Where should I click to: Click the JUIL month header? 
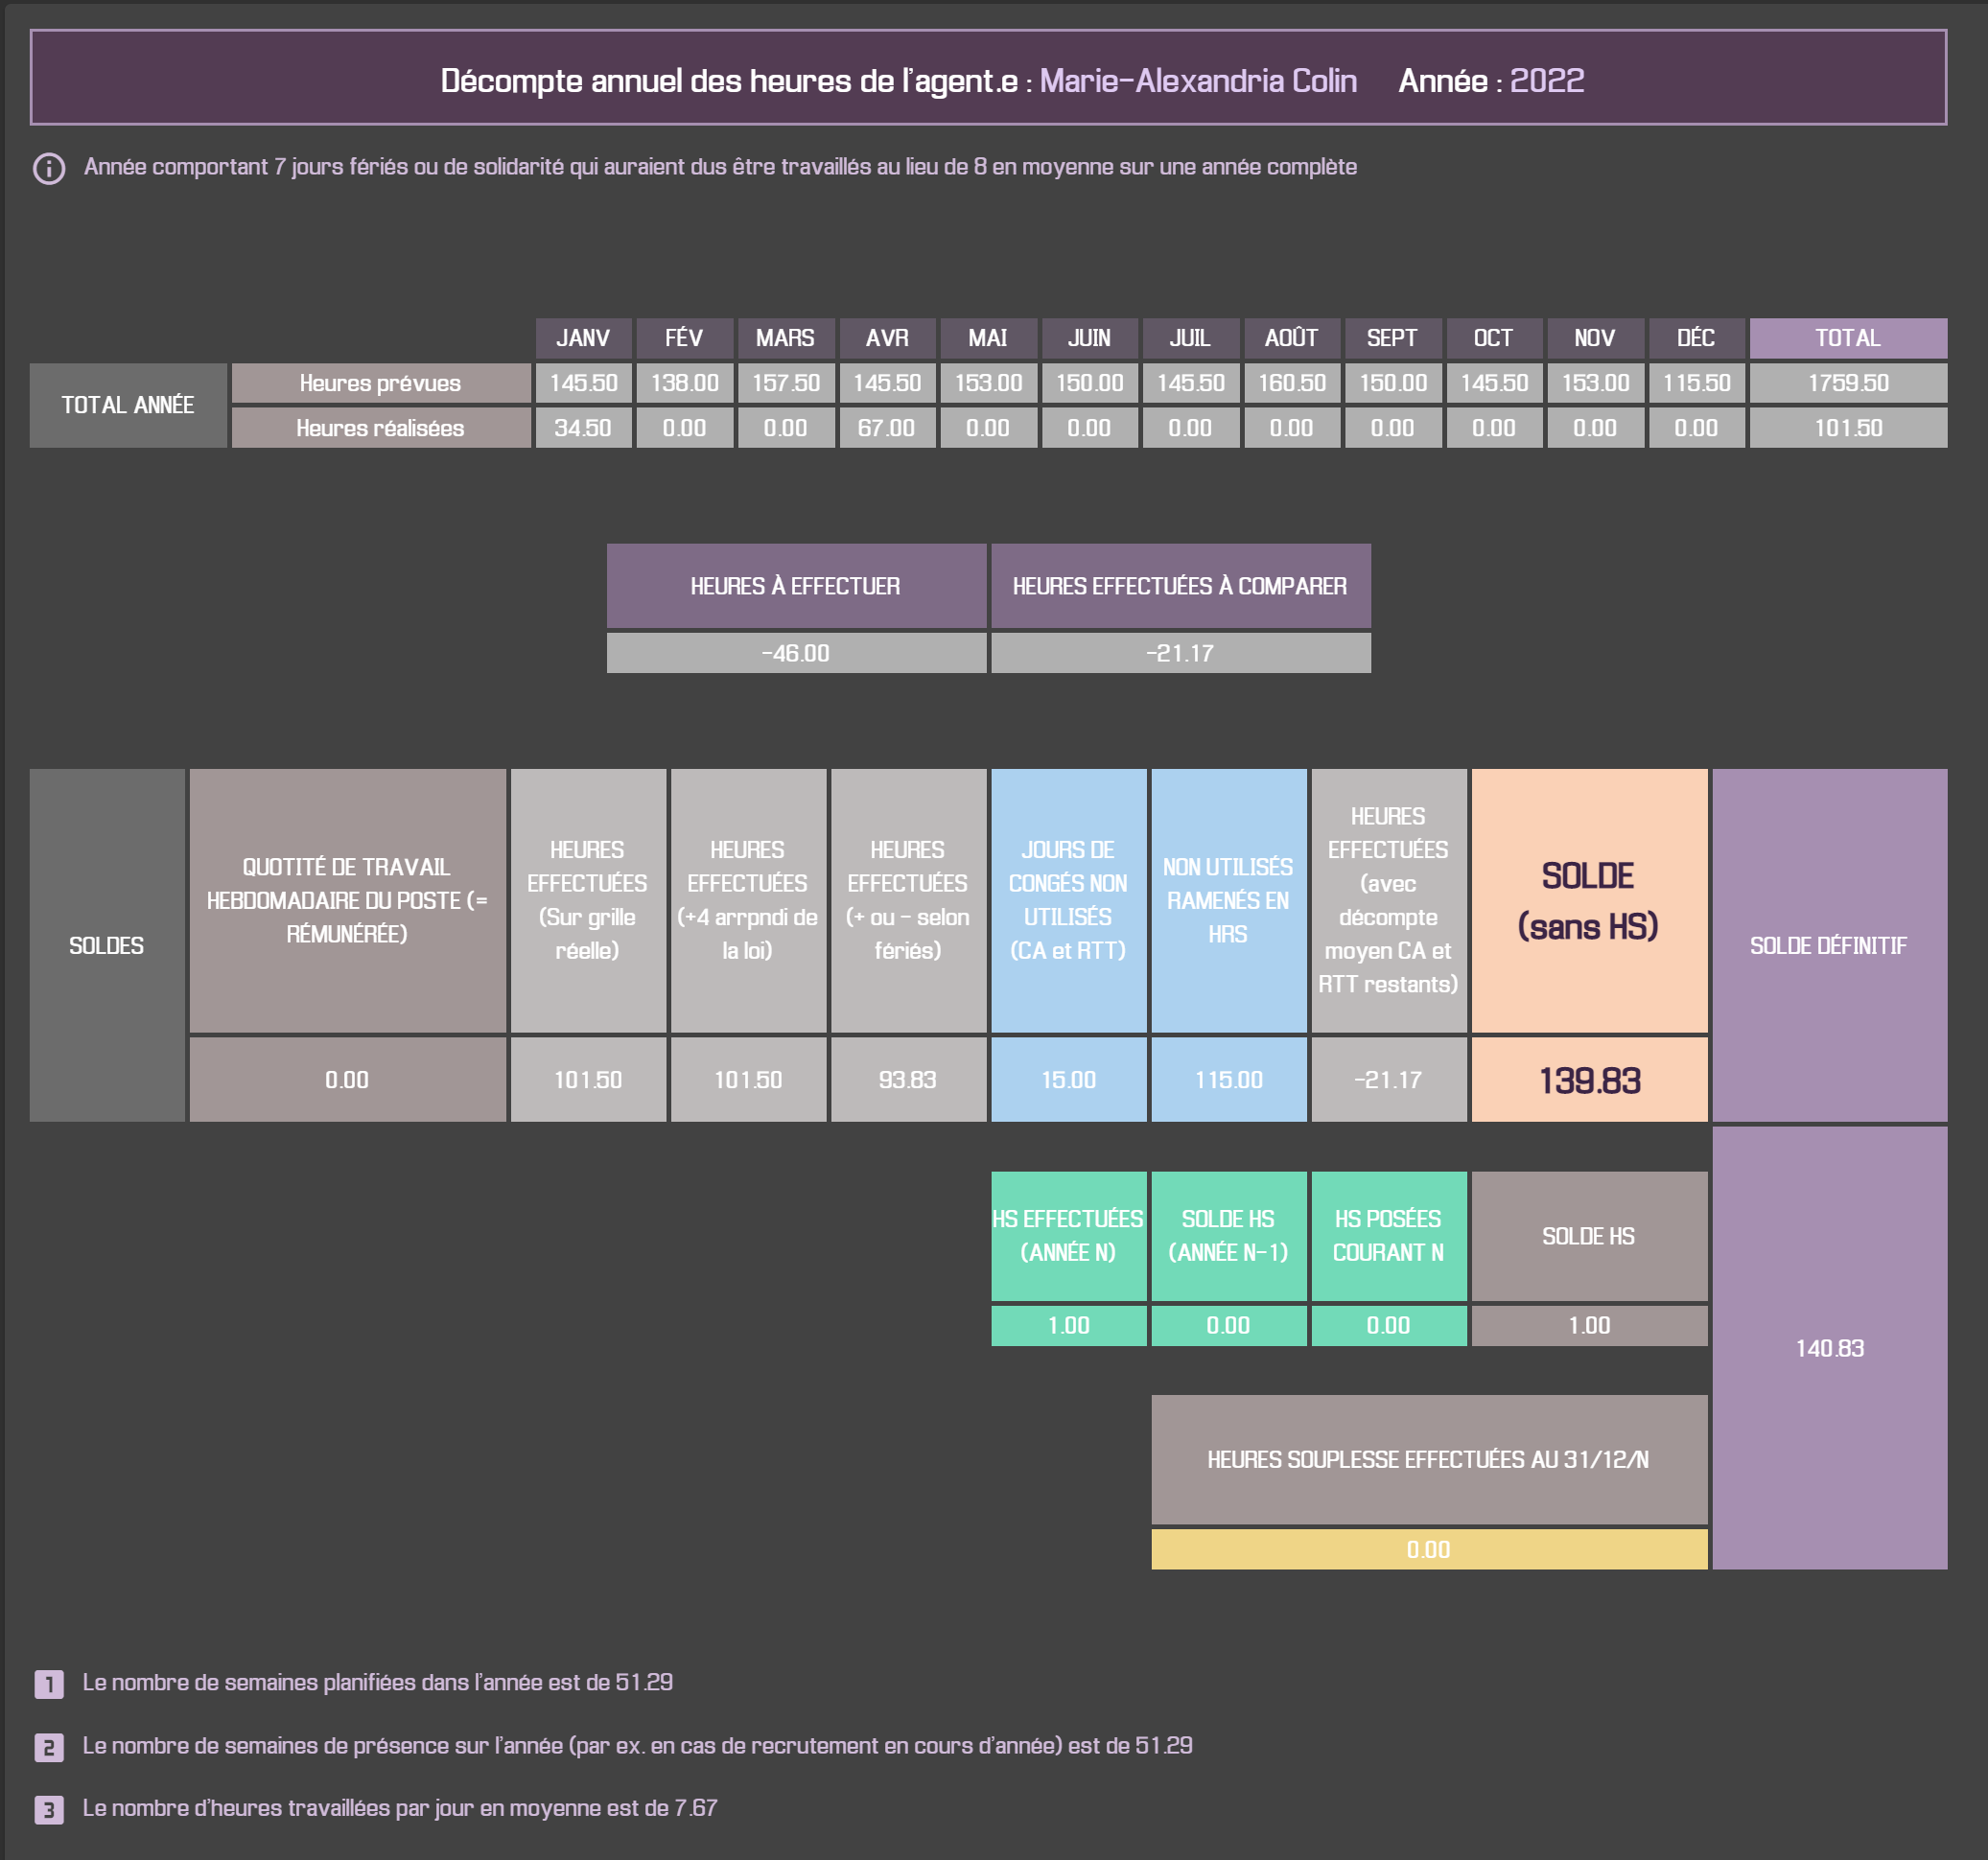(1191, 338)
